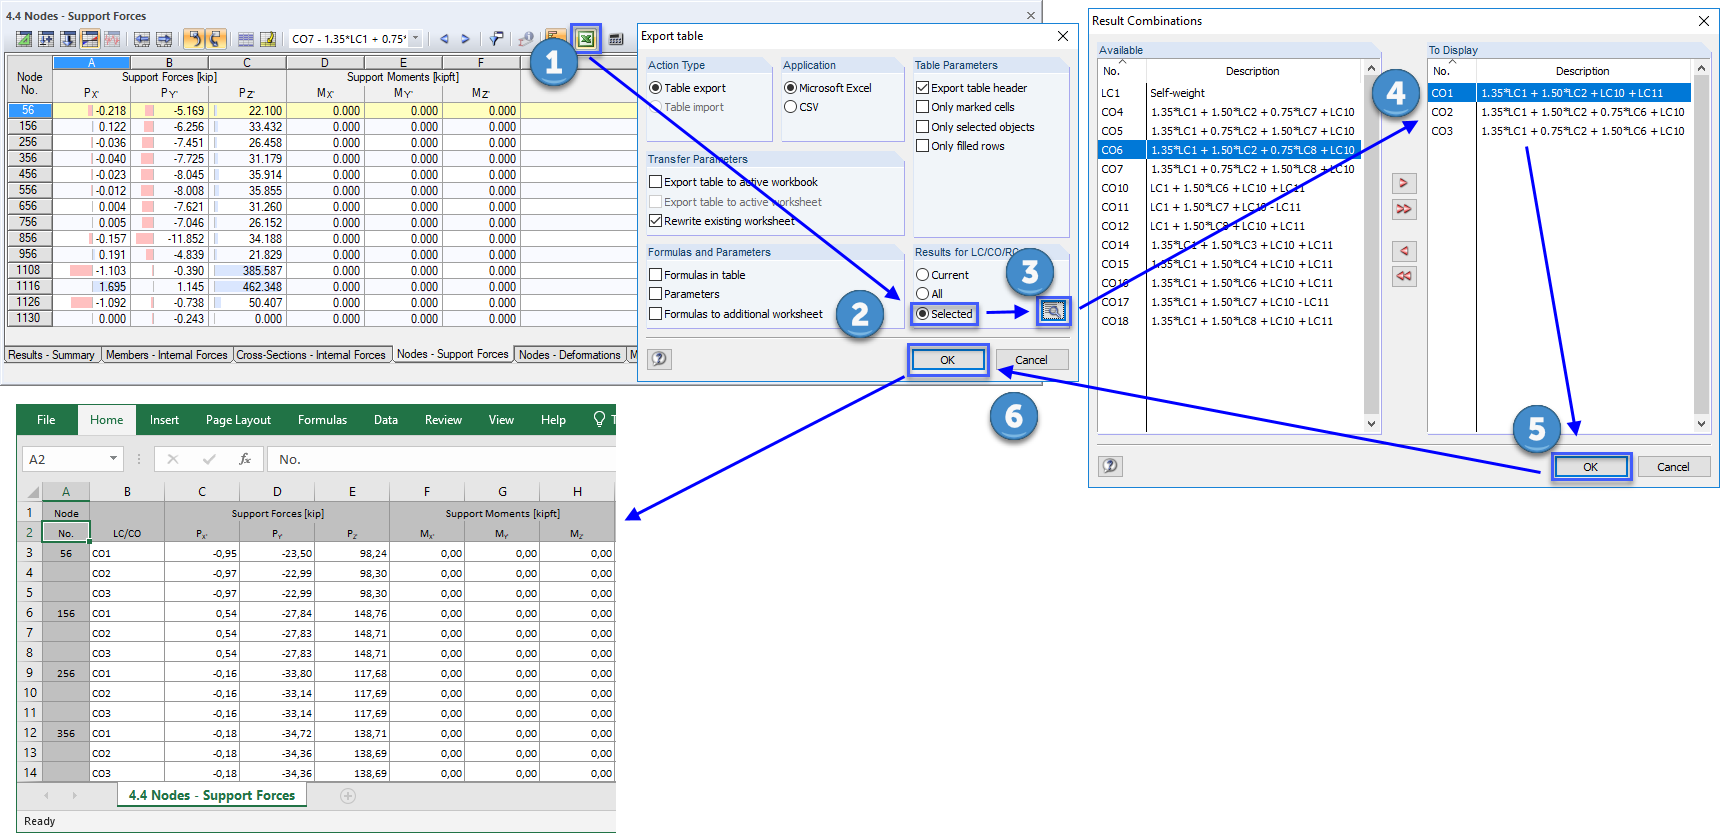Image resolution: width=1720 pixels, height=833 pixels.
Task: Go to next load combination arrow
Action: pos(465,39)
